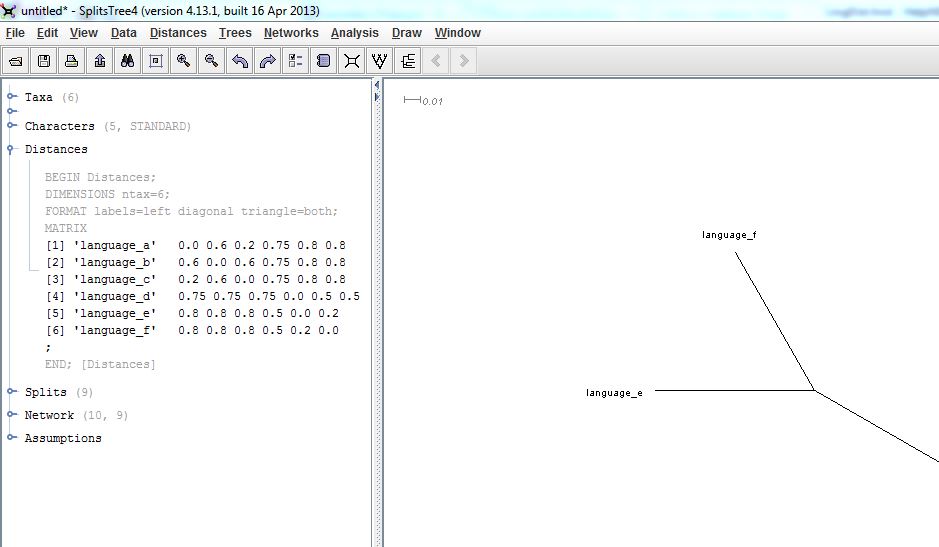Expand the Network tree node

pos(11,415)
